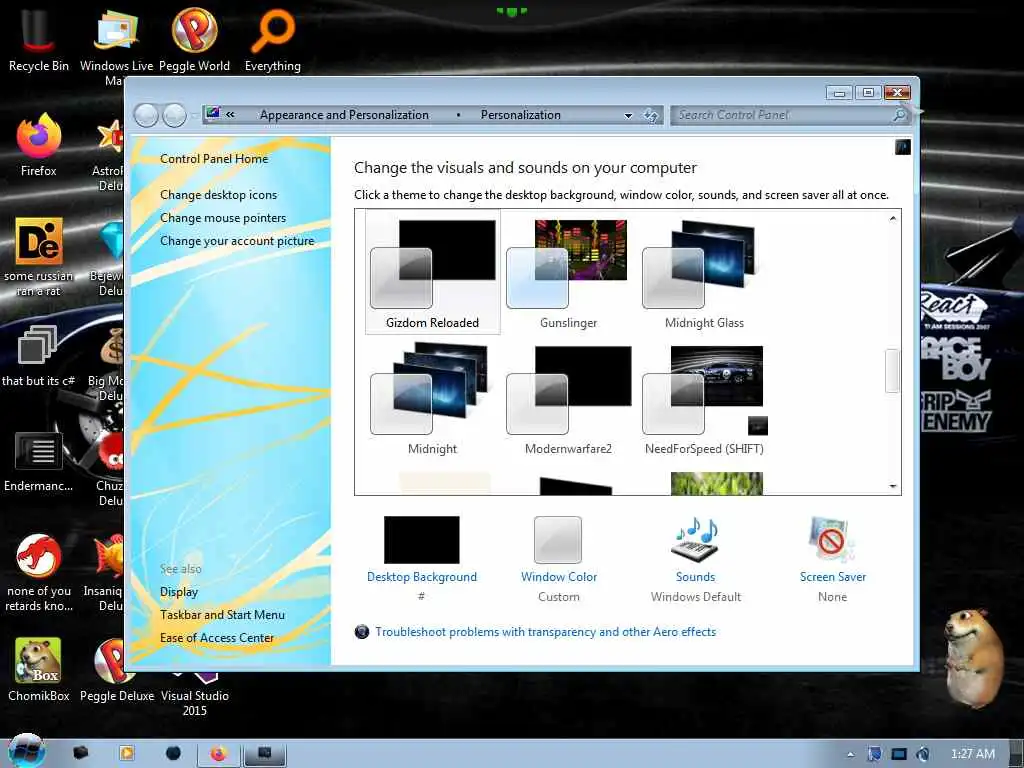Viewport: 1024px width, 768px height.
Task: Click 'Change mouse pointers' link
Action: [223, 217]
